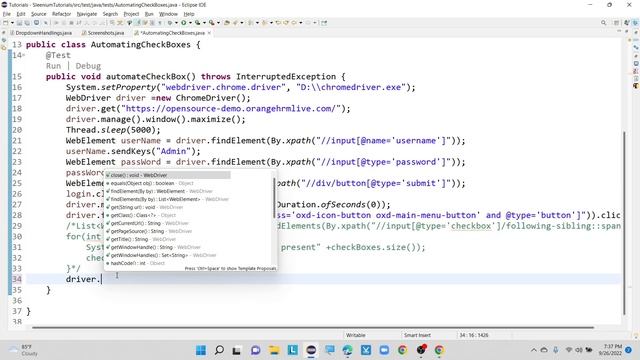Click the Run code lens link above line 15
The image size is (640, 360).
(53, 66)
